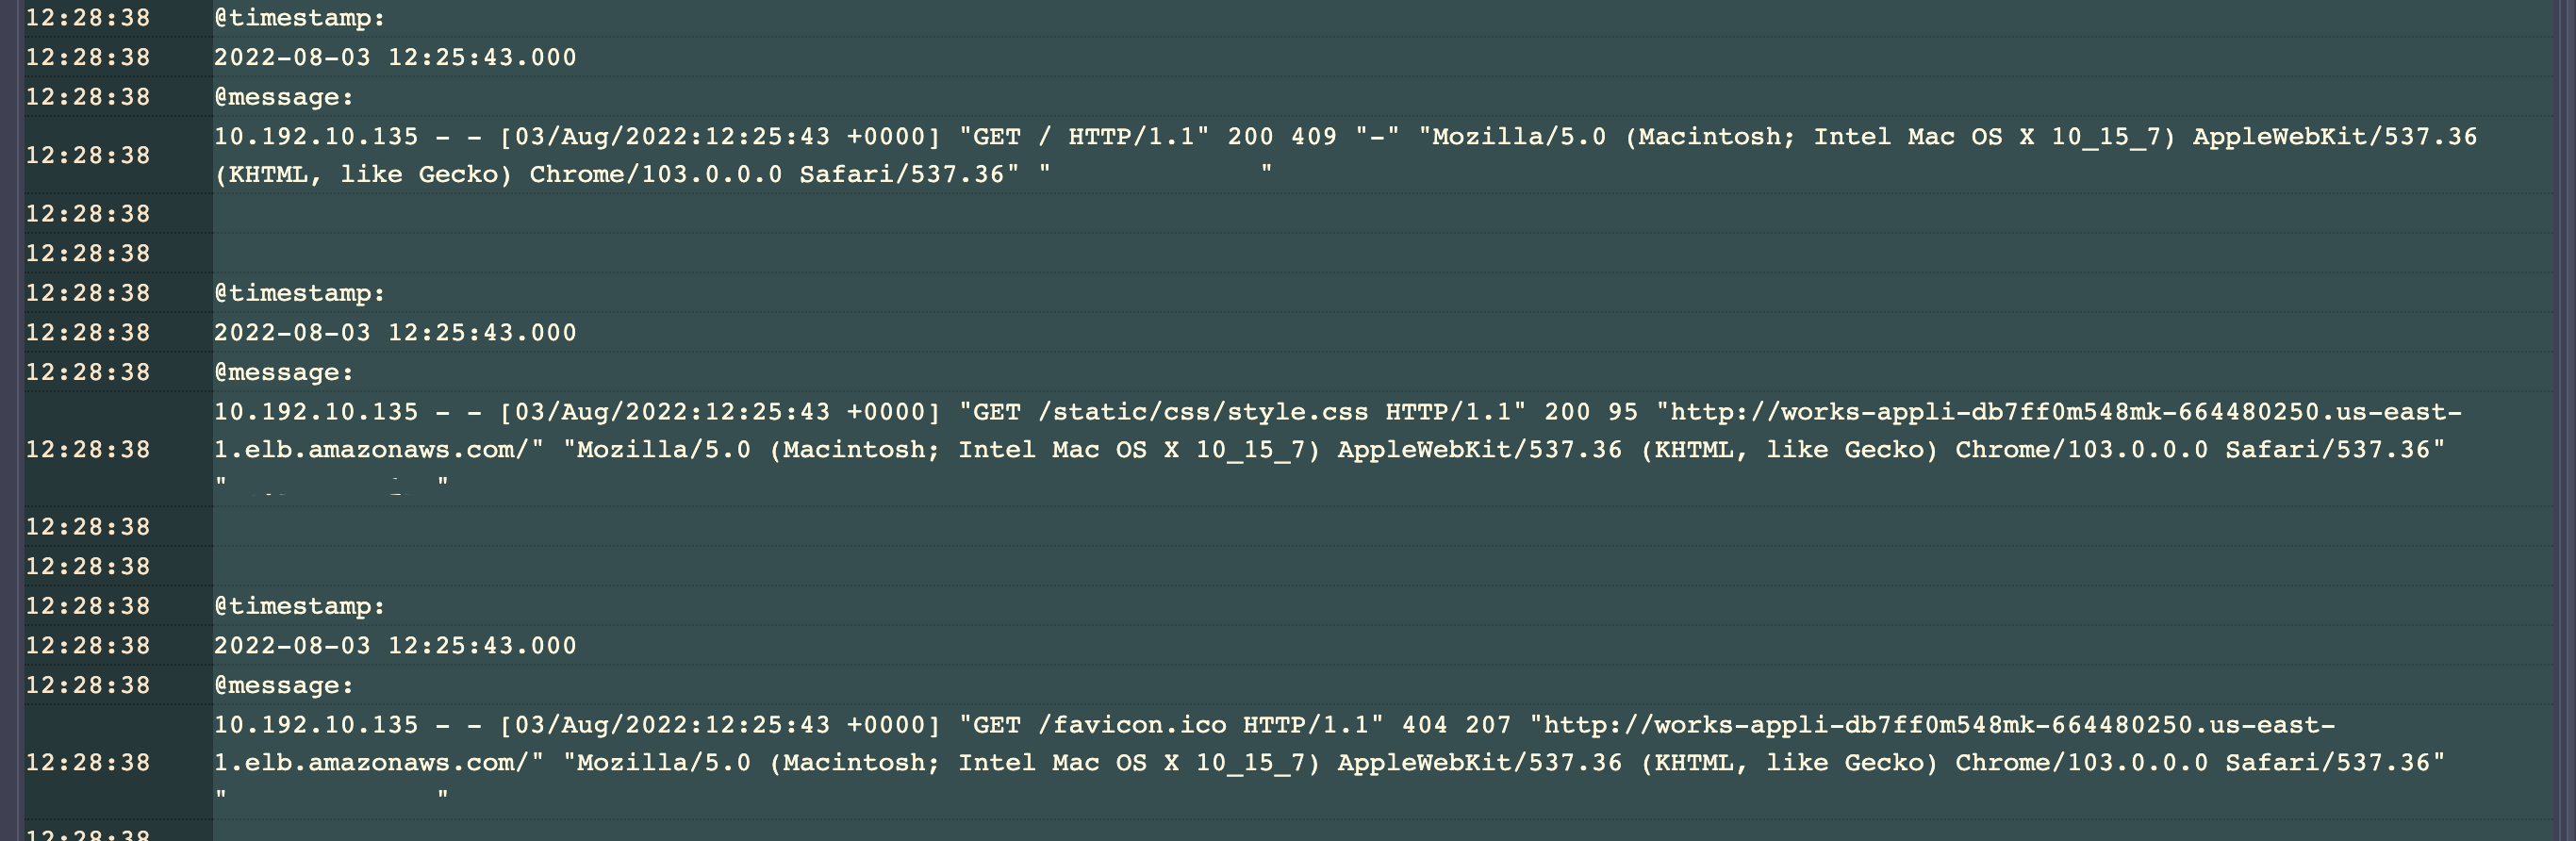Click the 404 status code in favicon.ico line
2576x841 pixels.
tap(1425, 724)
